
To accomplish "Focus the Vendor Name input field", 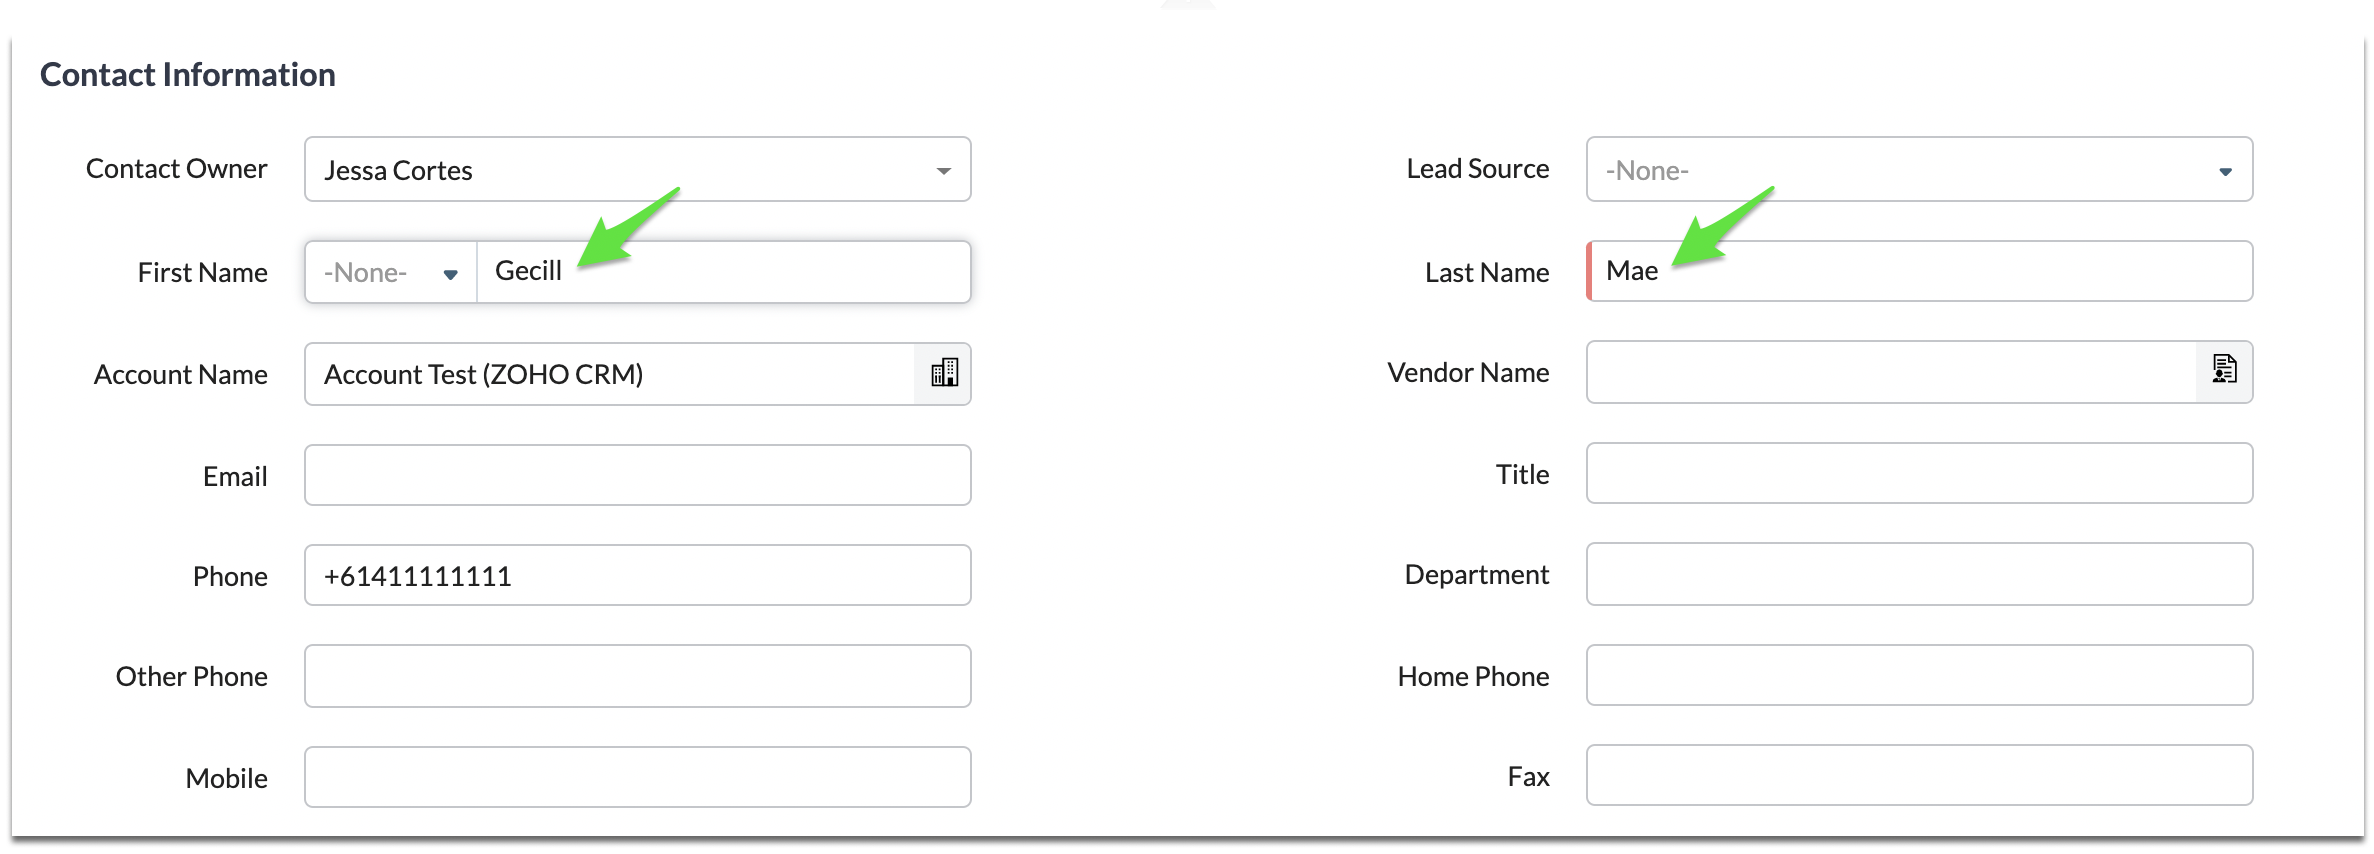I will [1891, 372].
